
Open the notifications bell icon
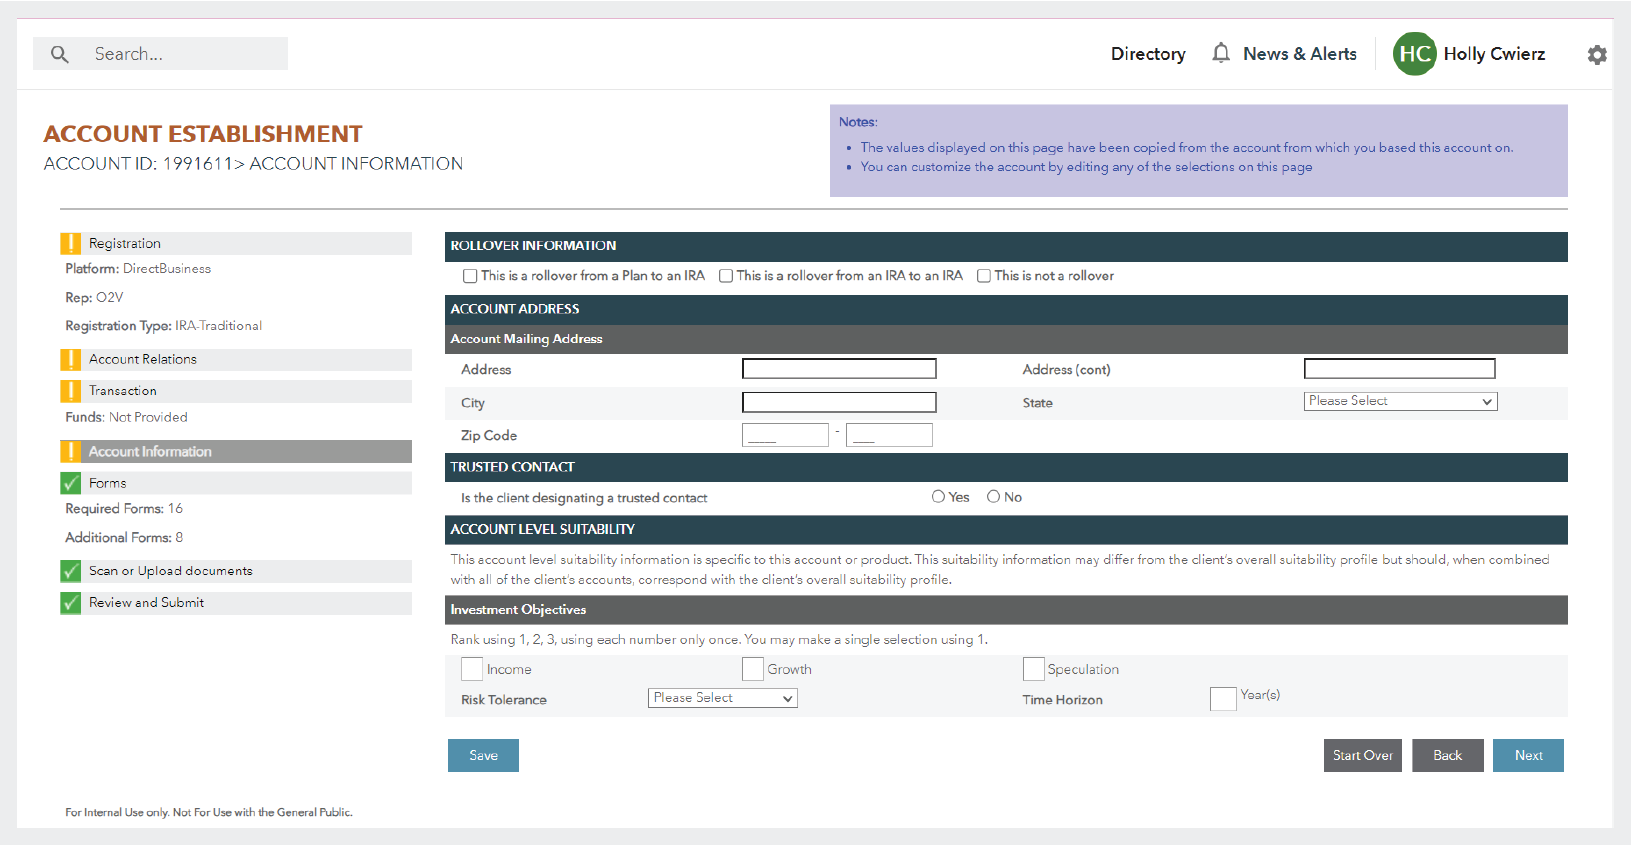(1220, 53)
